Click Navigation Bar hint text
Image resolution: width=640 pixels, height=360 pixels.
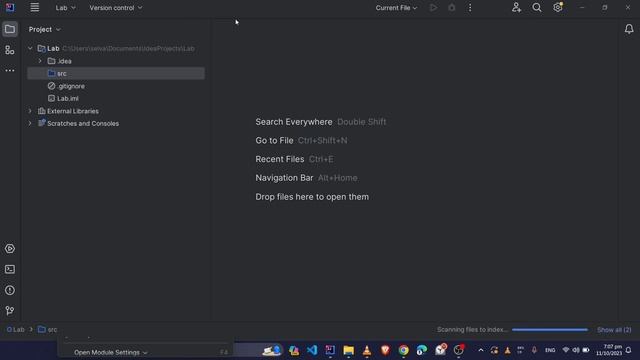284,178
